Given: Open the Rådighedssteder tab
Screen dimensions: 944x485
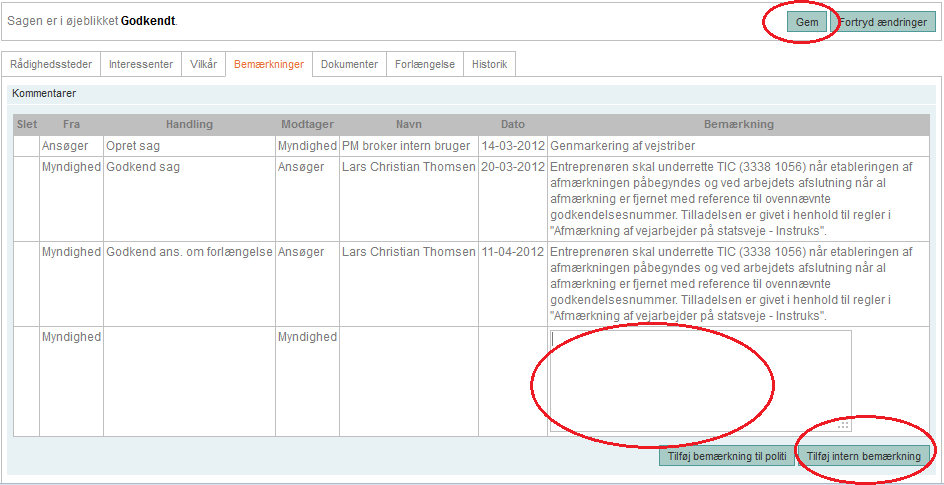Looking at the screenshot, I should 50,64.
